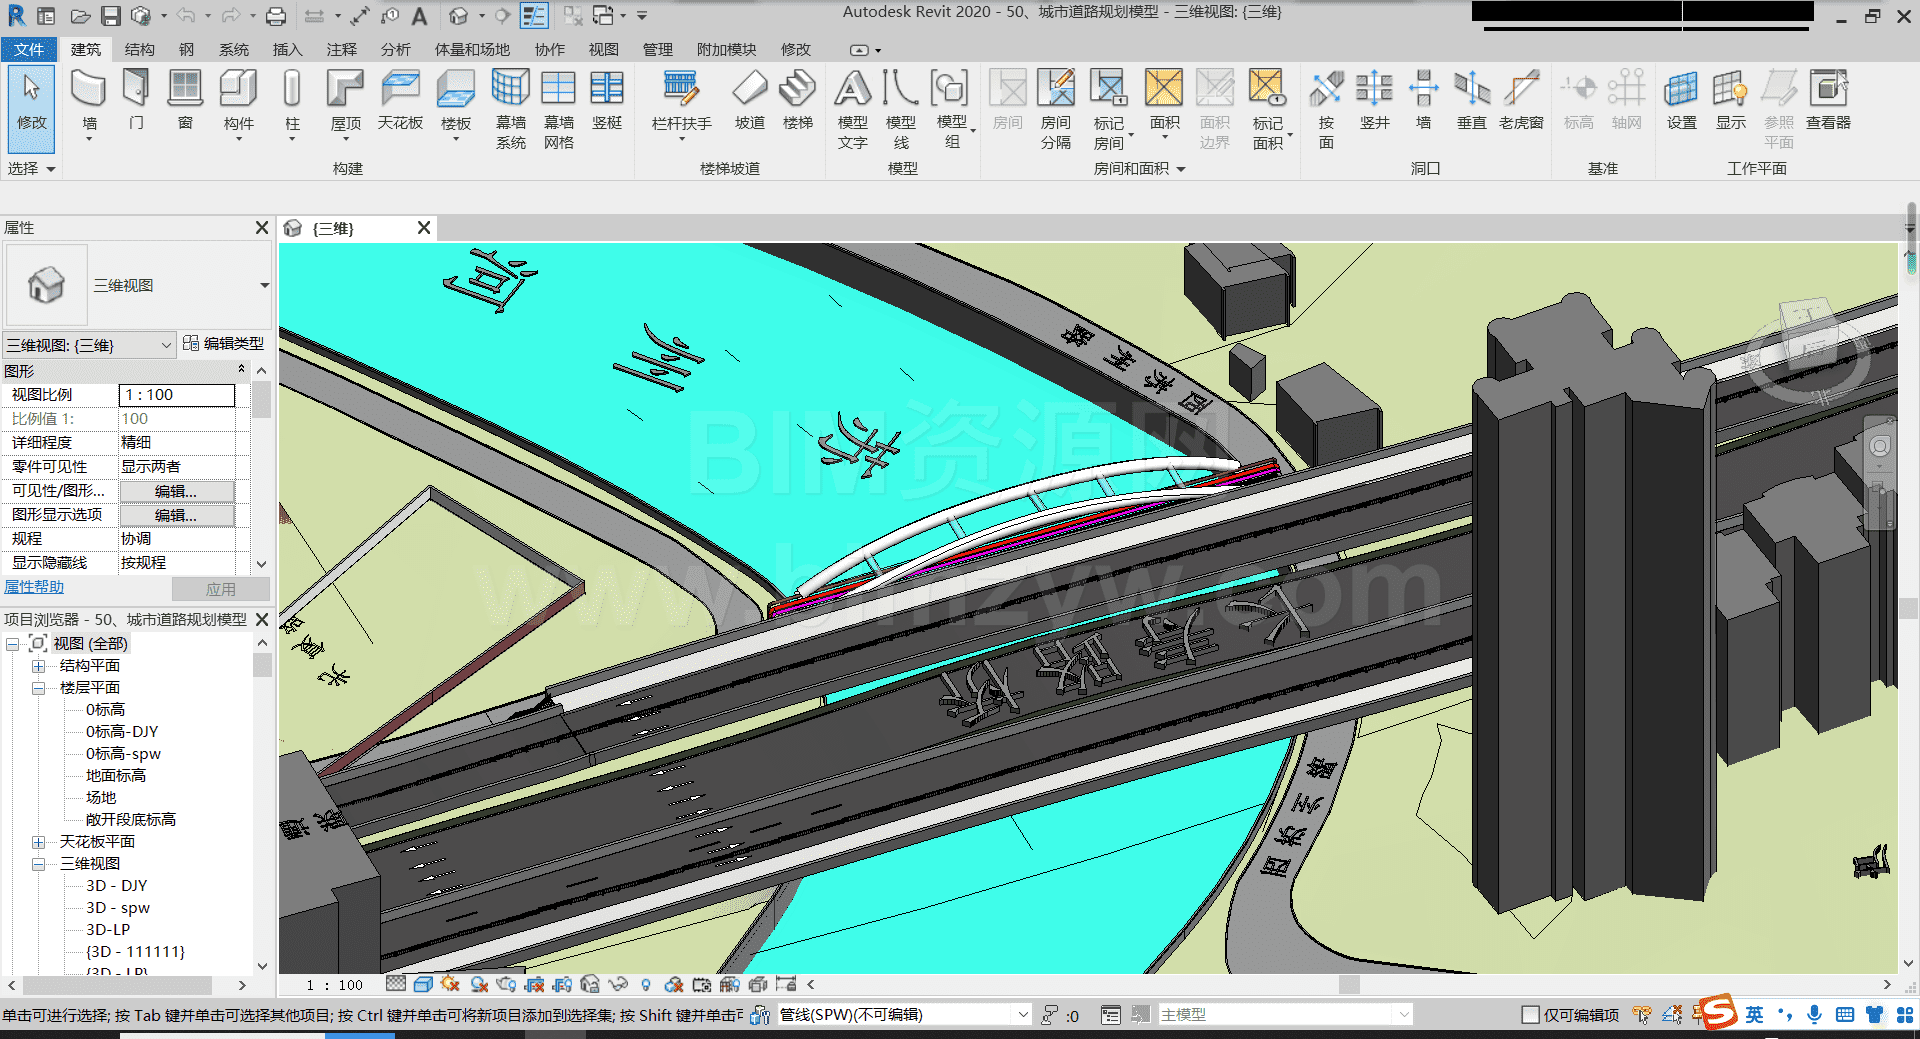The height and width of the screenshot is (1039, 1920).
Task: Toggle thin lines in quick access toolbar
Action: 535,16
